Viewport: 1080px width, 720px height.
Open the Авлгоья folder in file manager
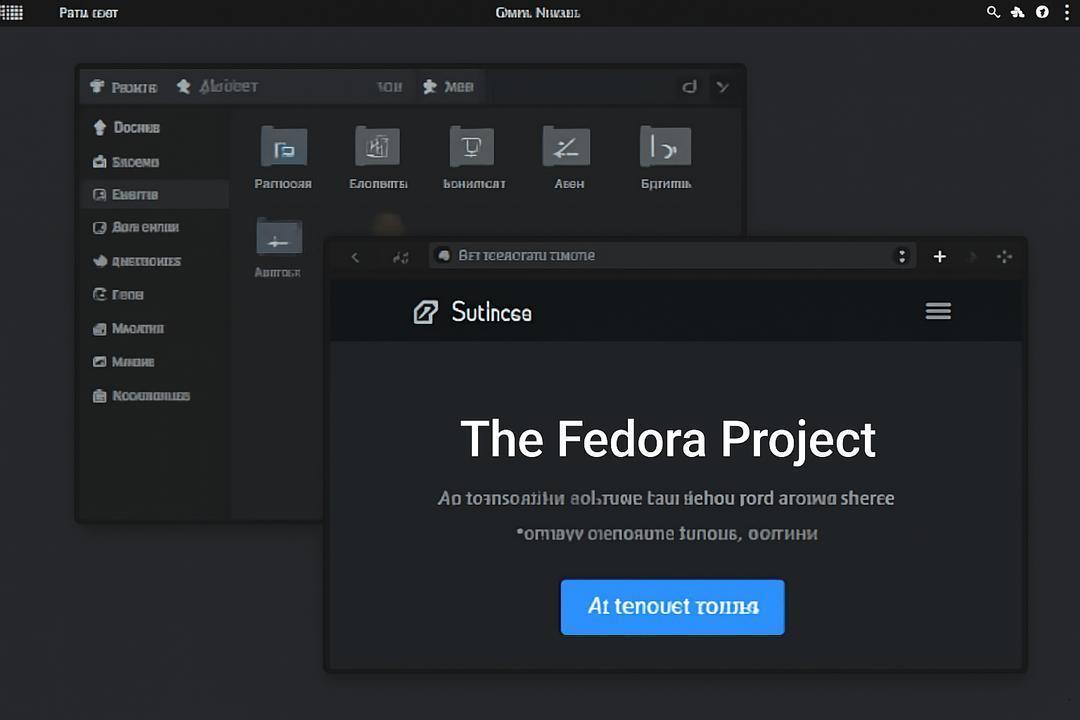(278, 247)
